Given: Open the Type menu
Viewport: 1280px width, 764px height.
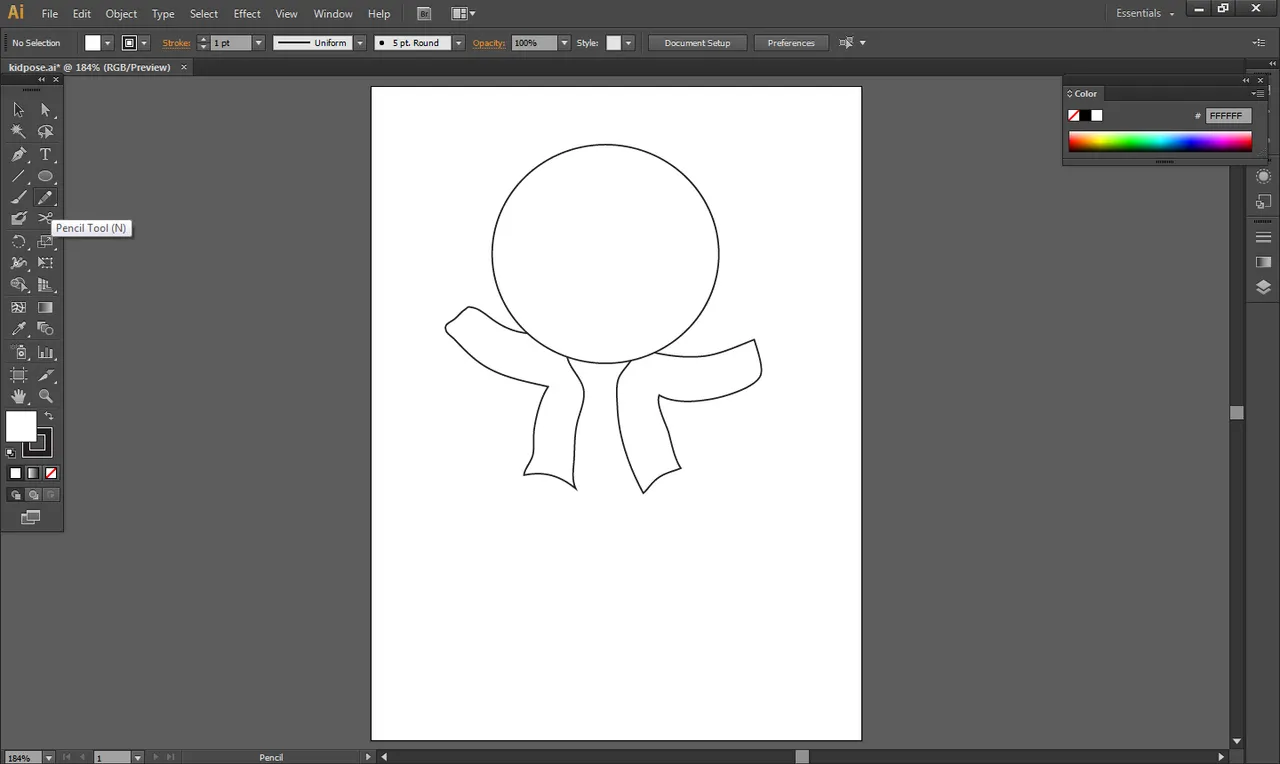Looking at the screenshot, I should pos(163,14).
